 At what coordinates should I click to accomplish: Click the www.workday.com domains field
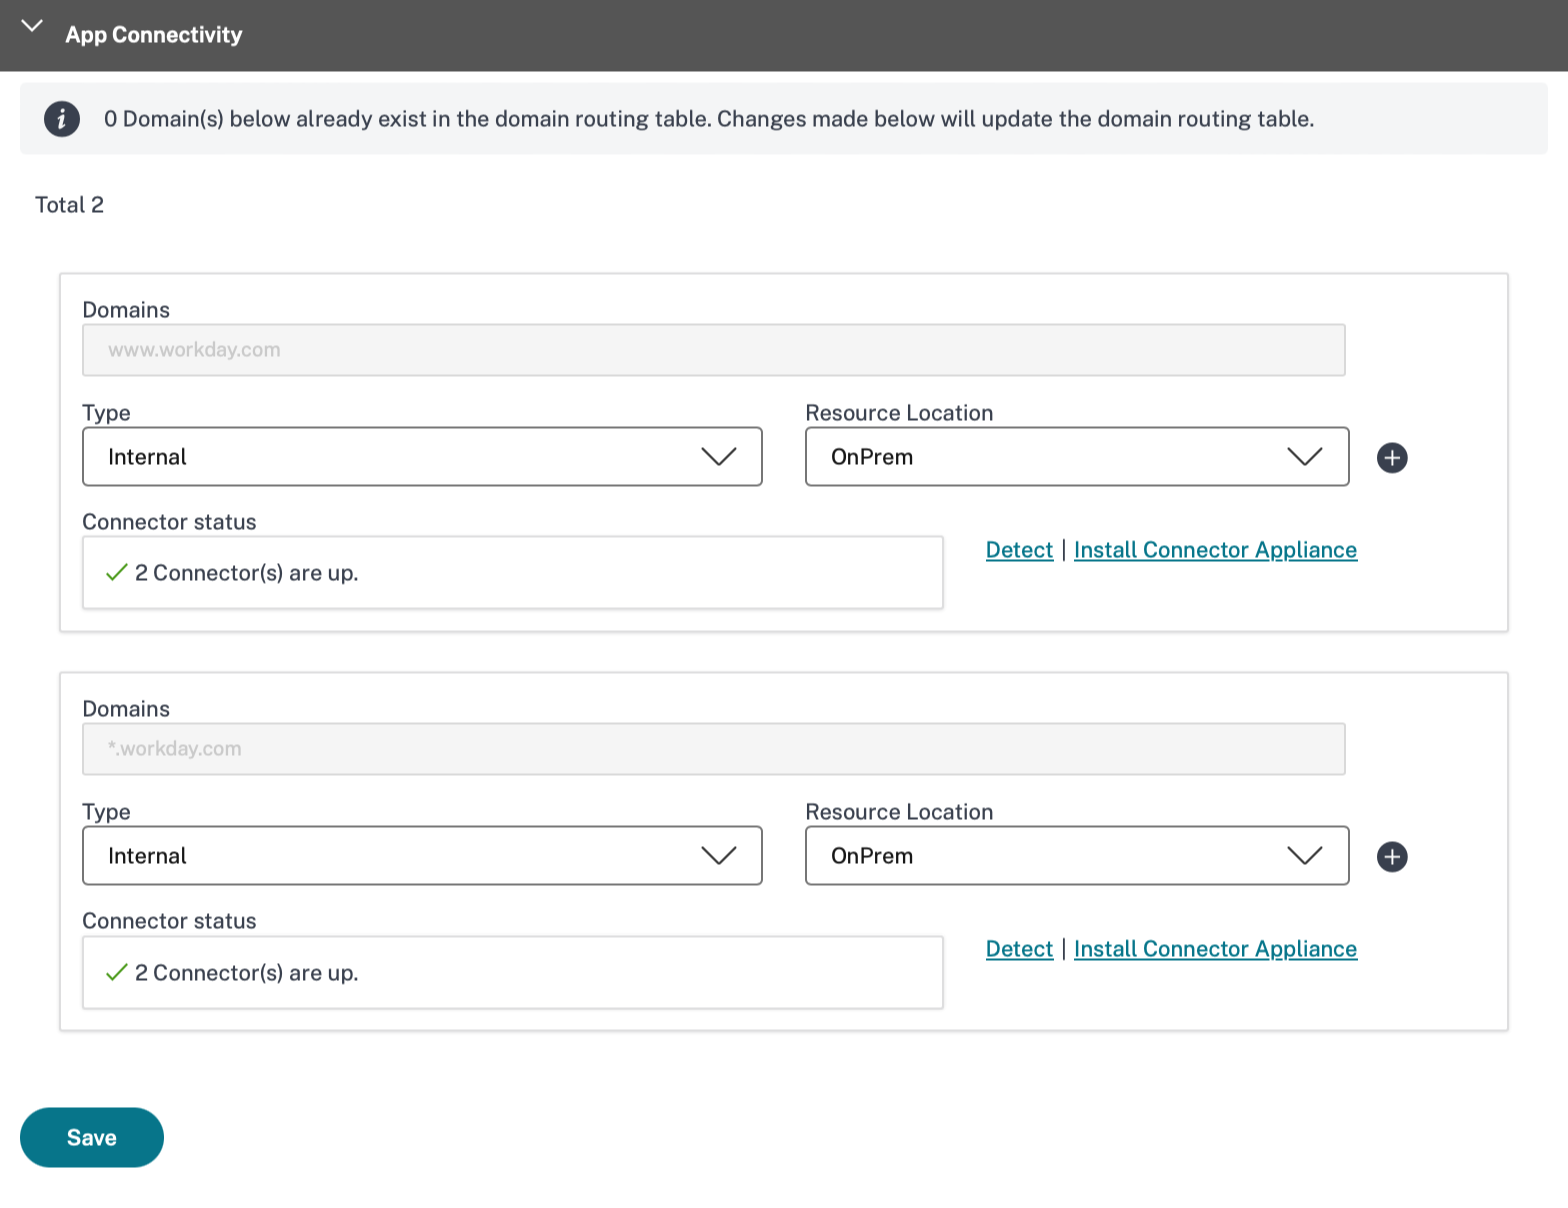[713, 350]
